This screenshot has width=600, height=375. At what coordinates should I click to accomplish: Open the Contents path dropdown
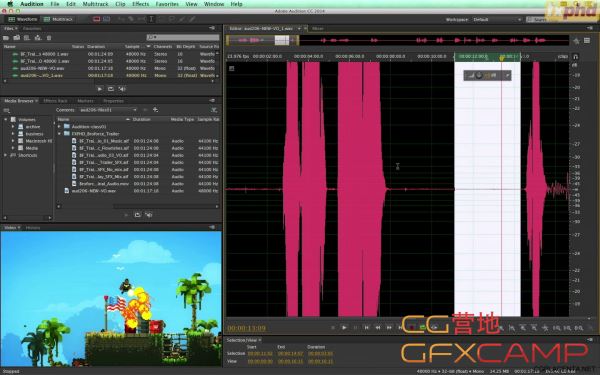pyautogui.click(x=108, y=110)
